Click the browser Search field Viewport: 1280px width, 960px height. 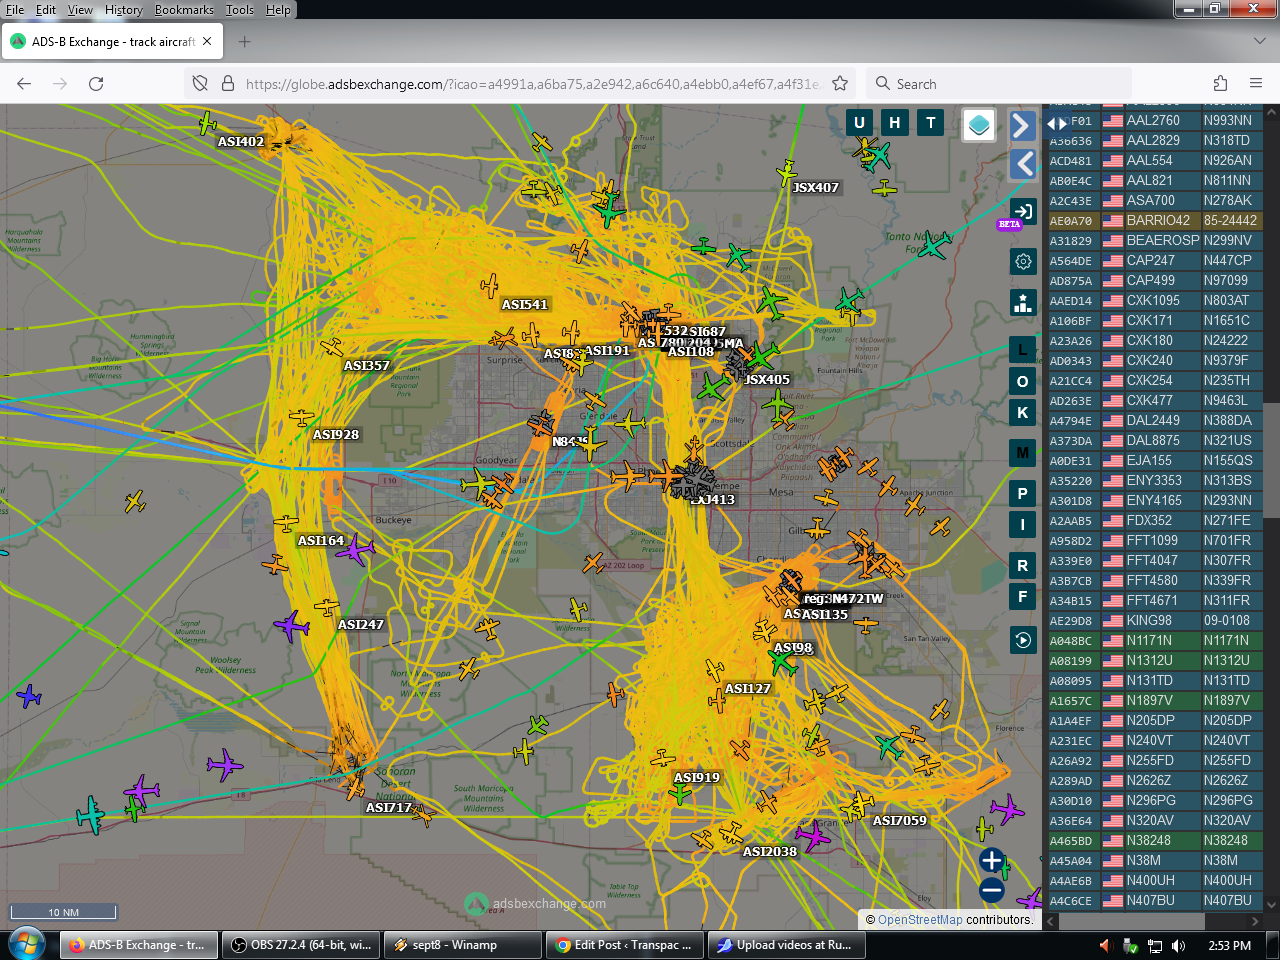[x=998, y=84]
